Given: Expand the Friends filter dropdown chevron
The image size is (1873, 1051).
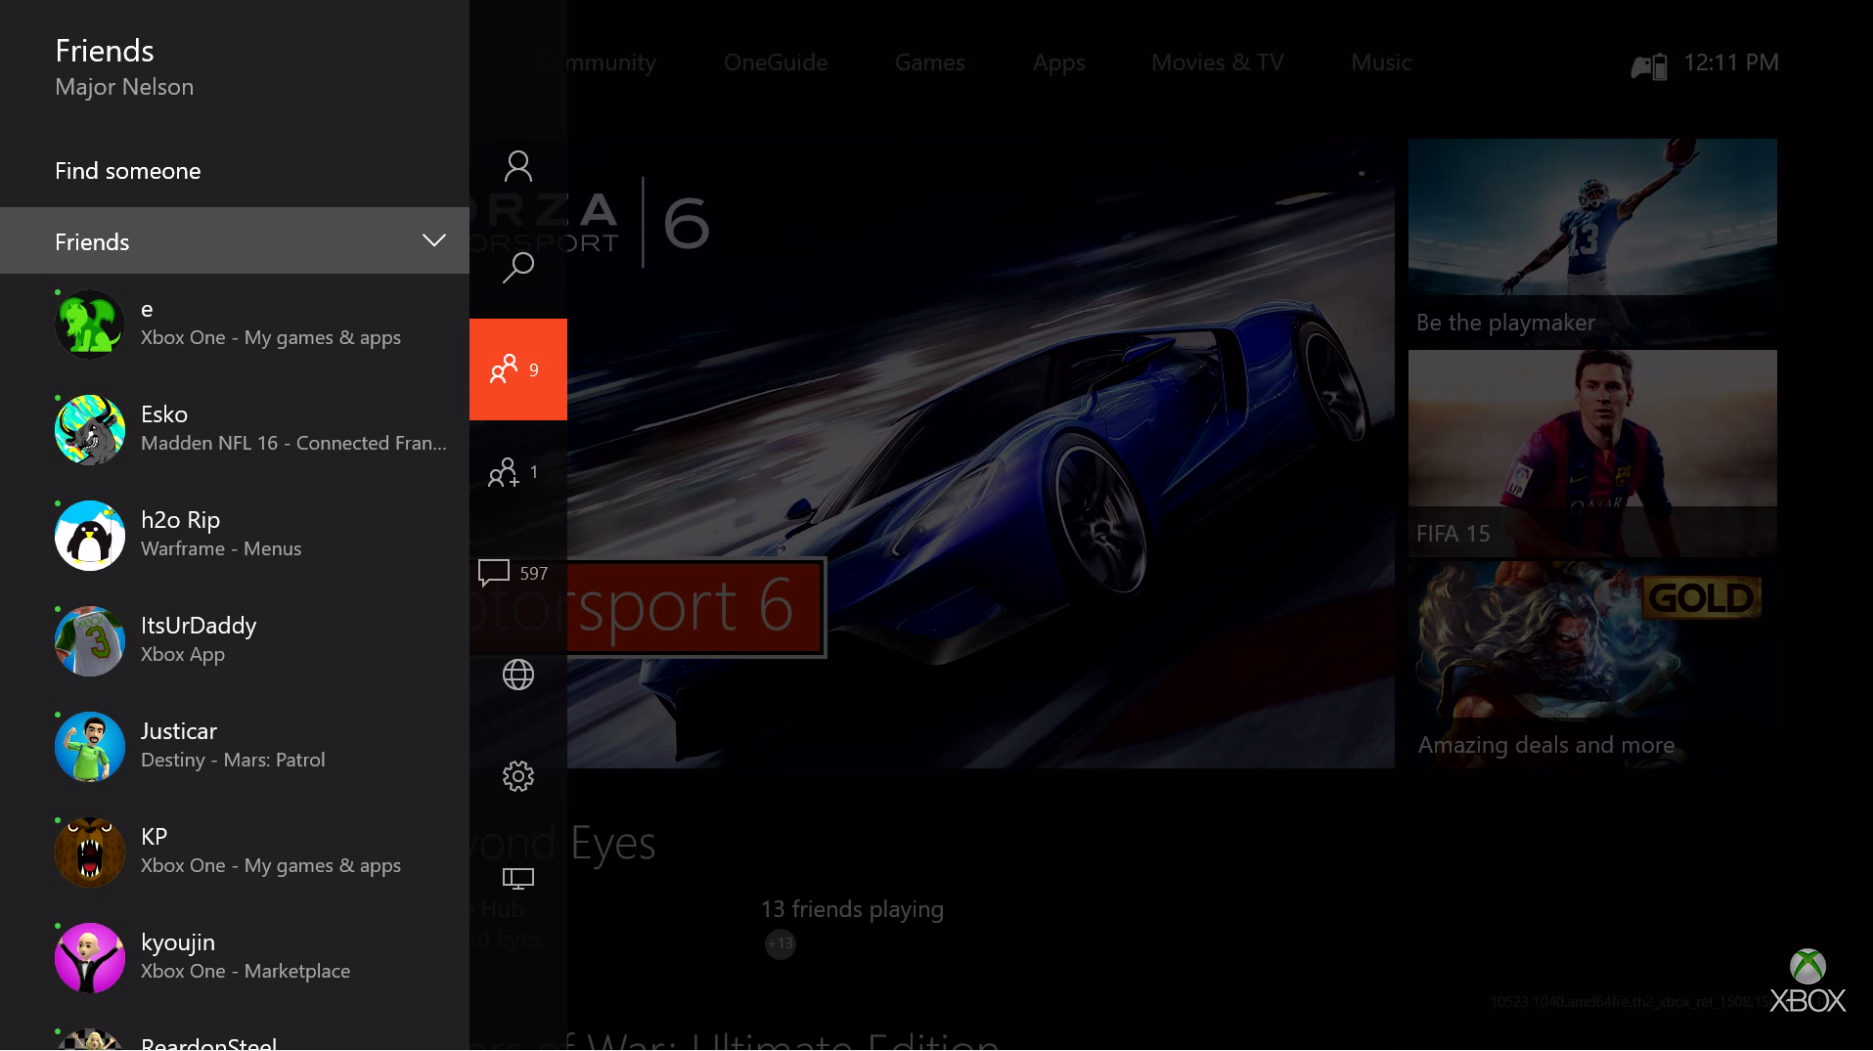Looking at the screenshot, I should point(433,241).
